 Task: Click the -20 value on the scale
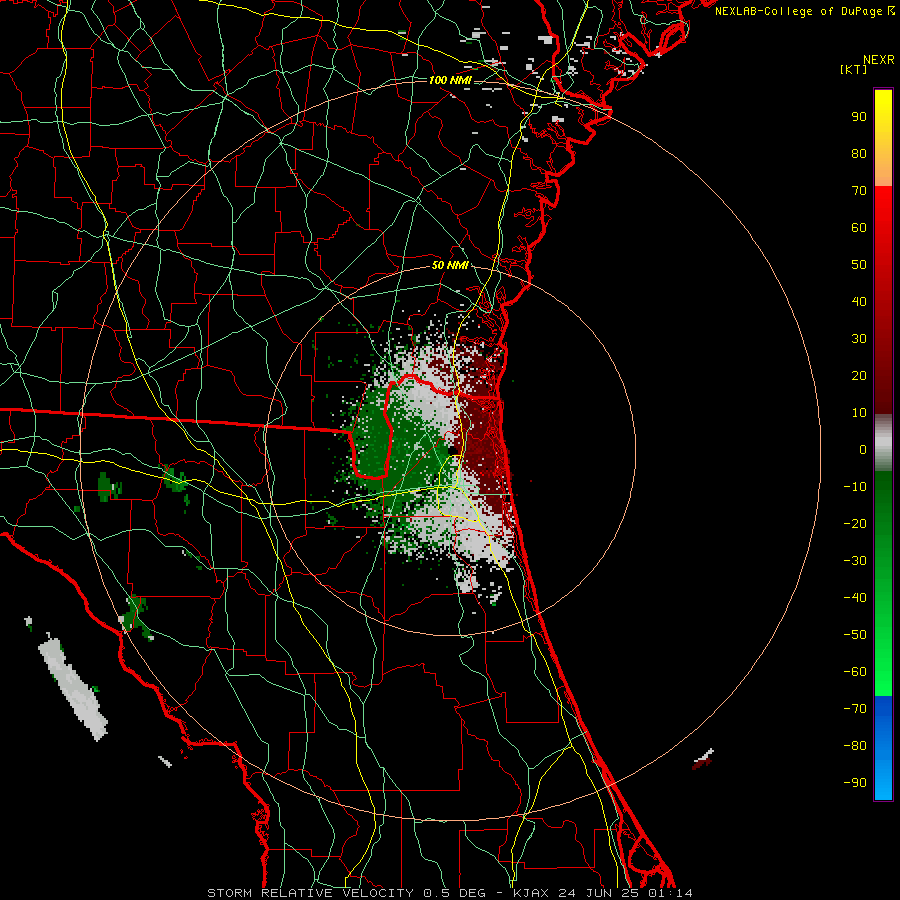point(855,523)
